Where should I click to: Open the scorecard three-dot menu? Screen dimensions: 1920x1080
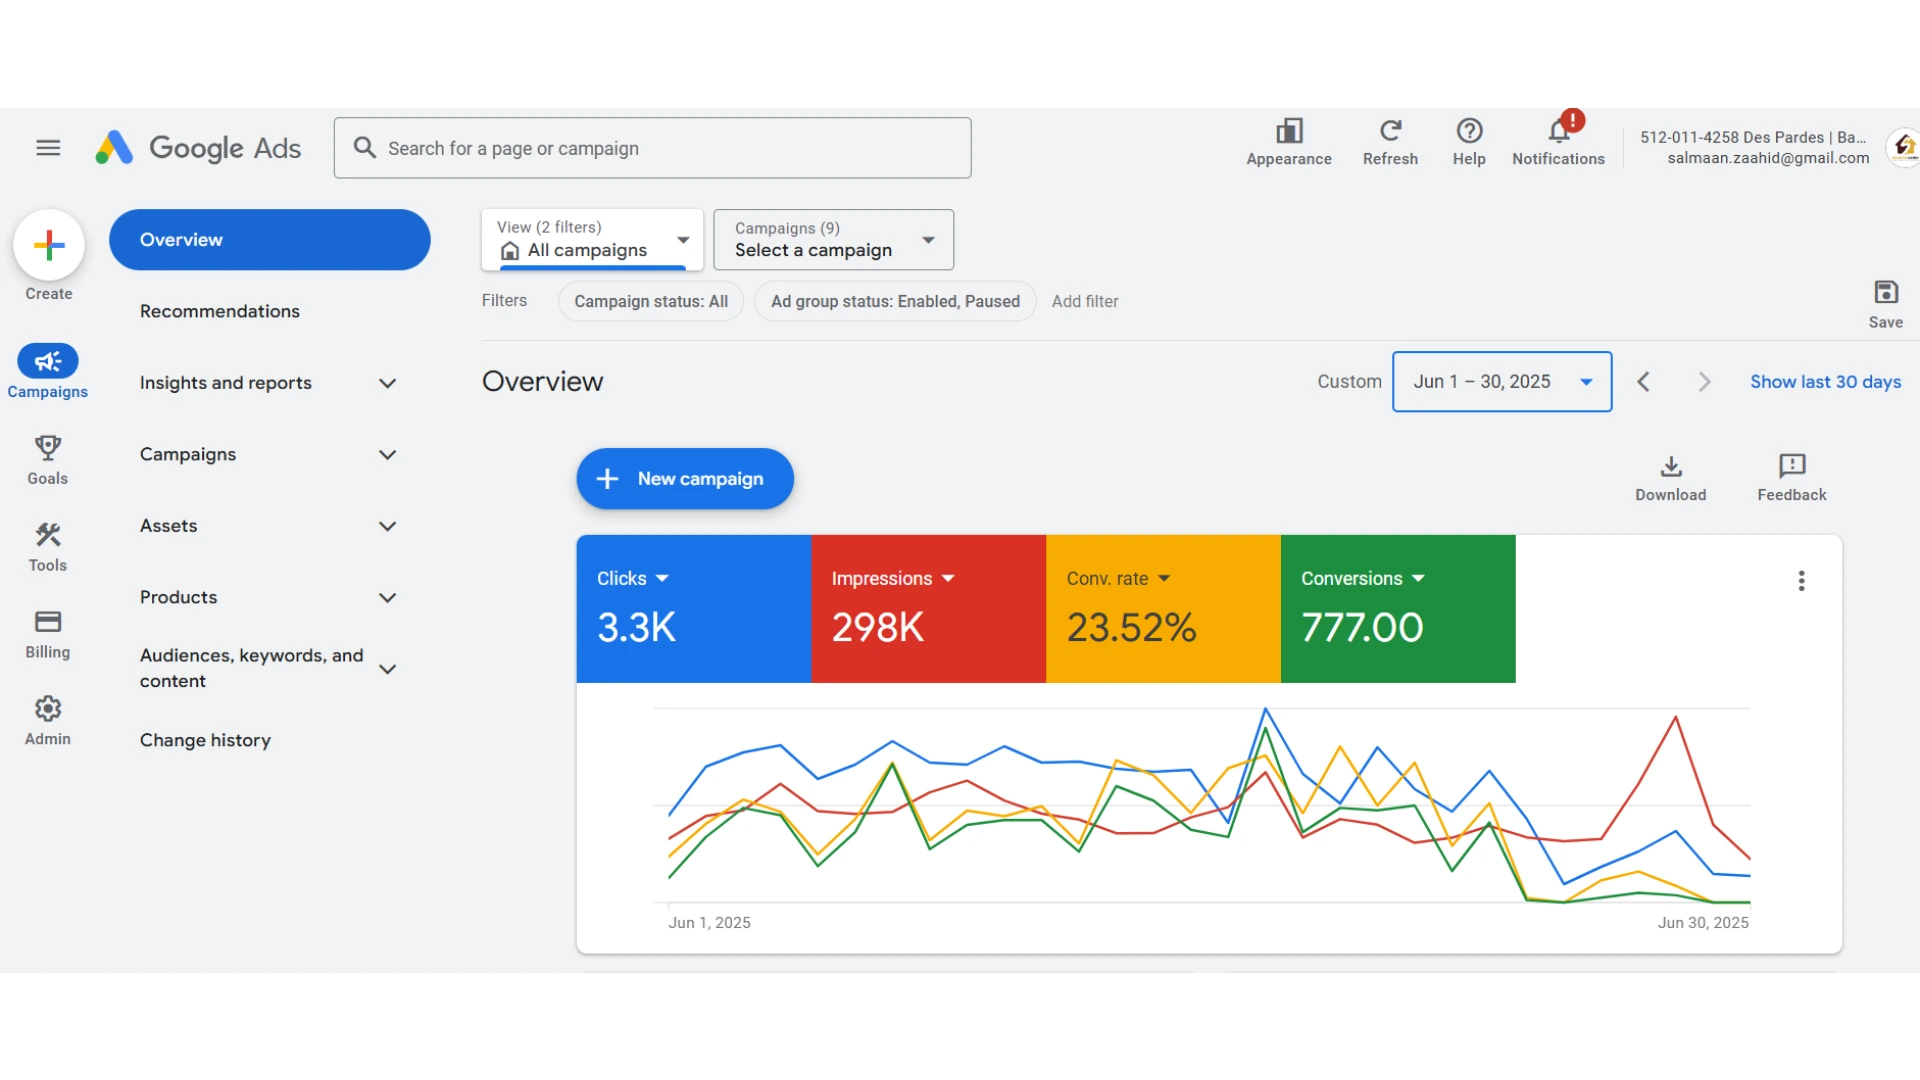[x=1801, y=581]
